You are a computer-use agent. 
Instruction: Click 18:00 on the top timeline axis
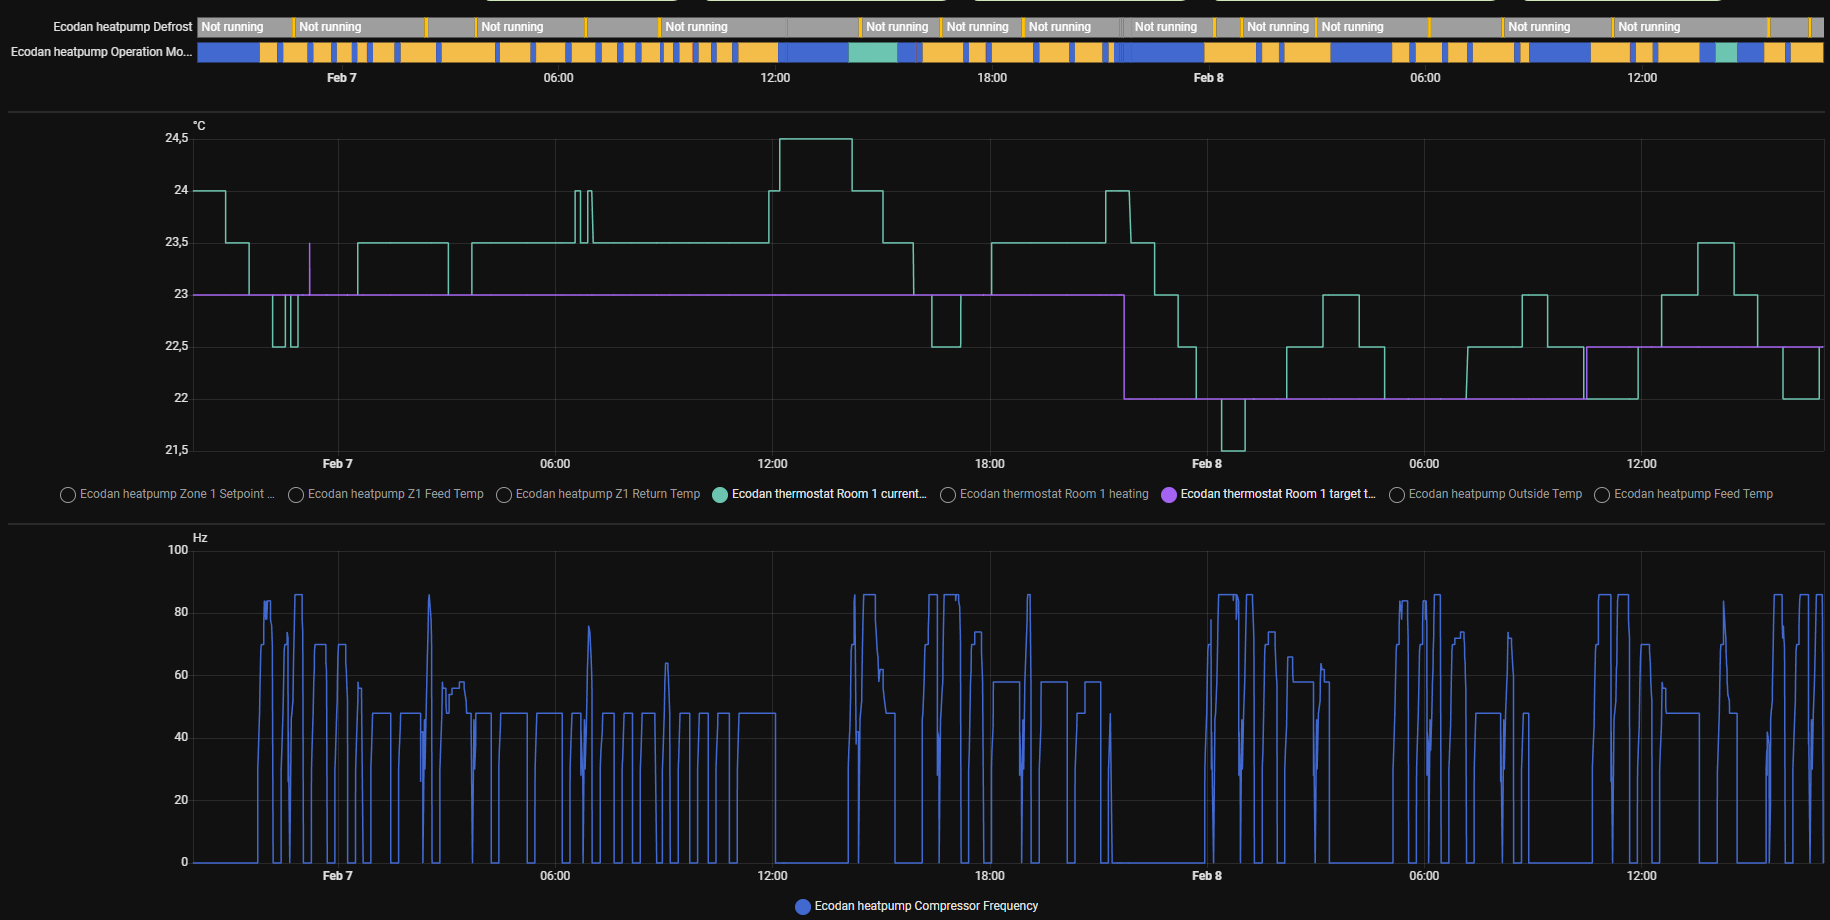991,78
